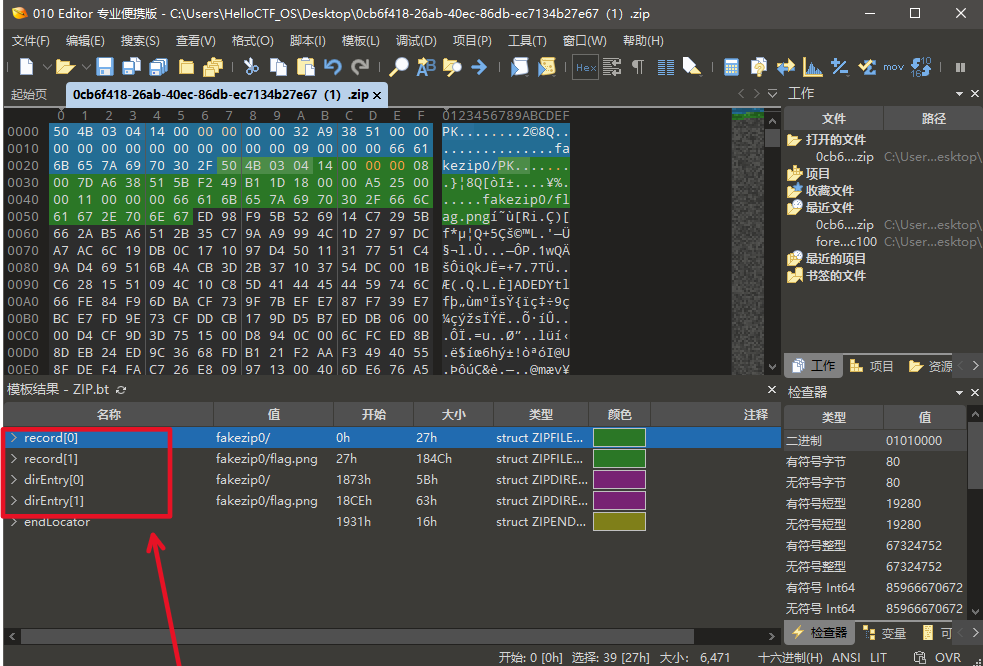Click the purple color swatch for dirEntry[0]
983x666 pixels.
(619, 480)
